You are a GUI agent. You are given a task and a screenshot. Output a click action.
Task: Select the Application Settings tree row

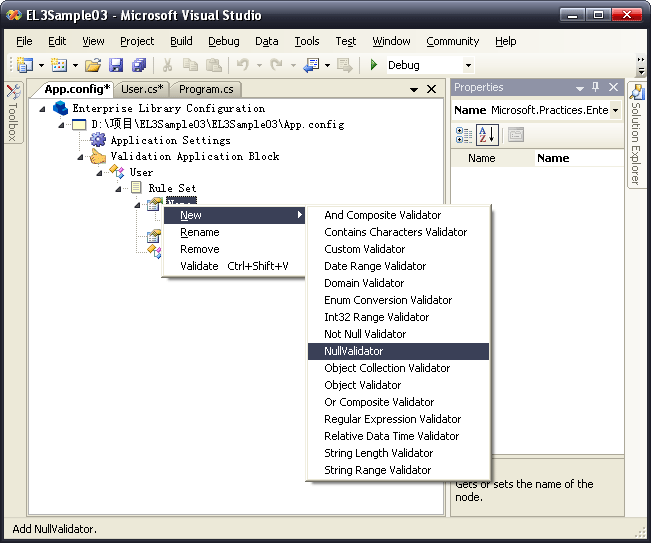pos(170,140)
